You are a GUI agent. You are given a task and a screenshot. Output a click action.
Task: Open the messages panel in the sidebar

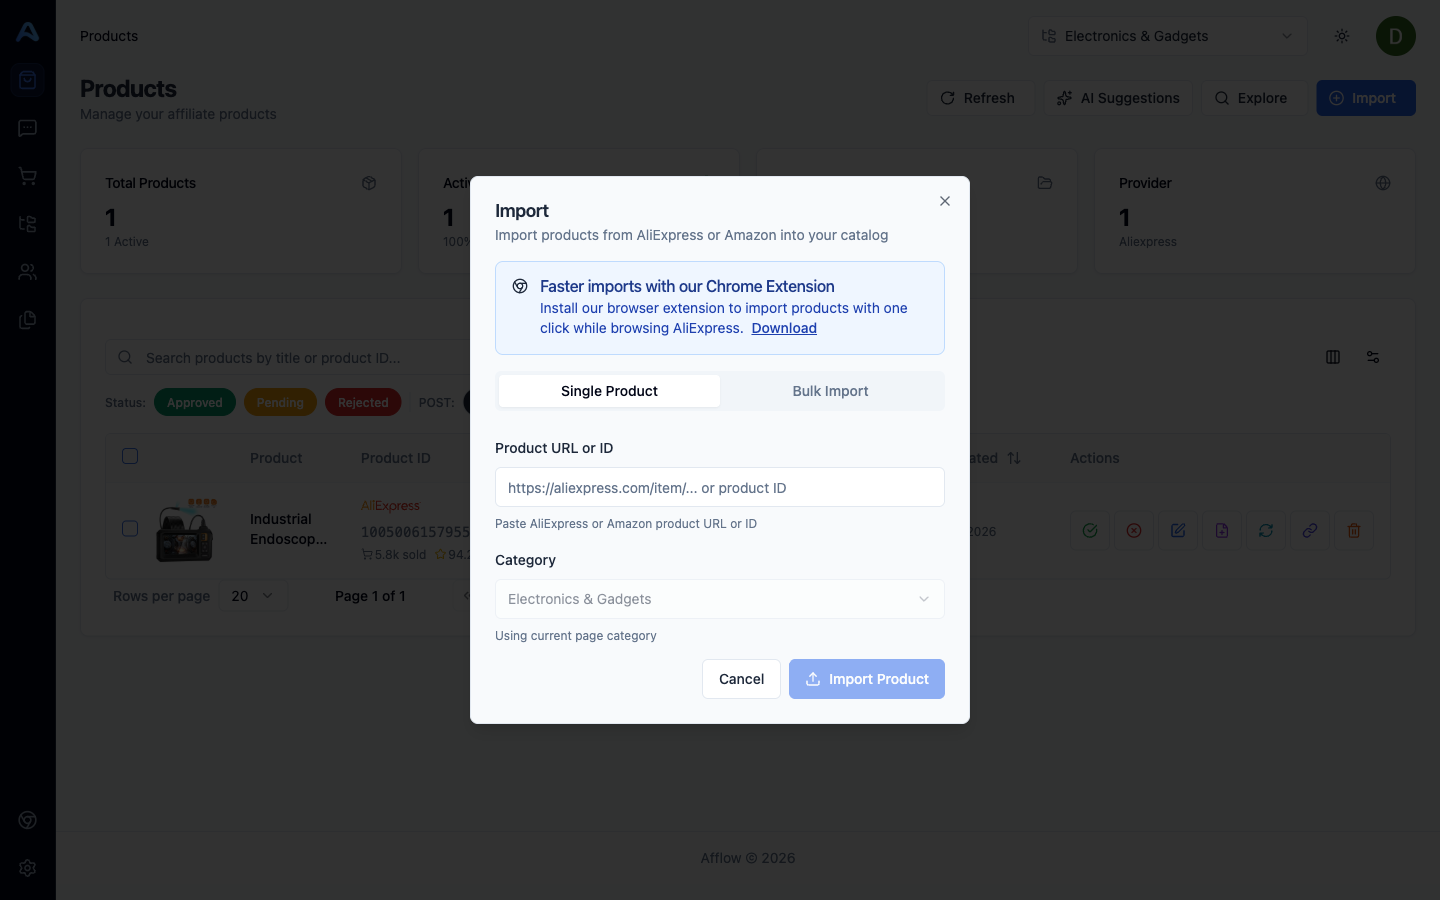(x=27, y=128)
